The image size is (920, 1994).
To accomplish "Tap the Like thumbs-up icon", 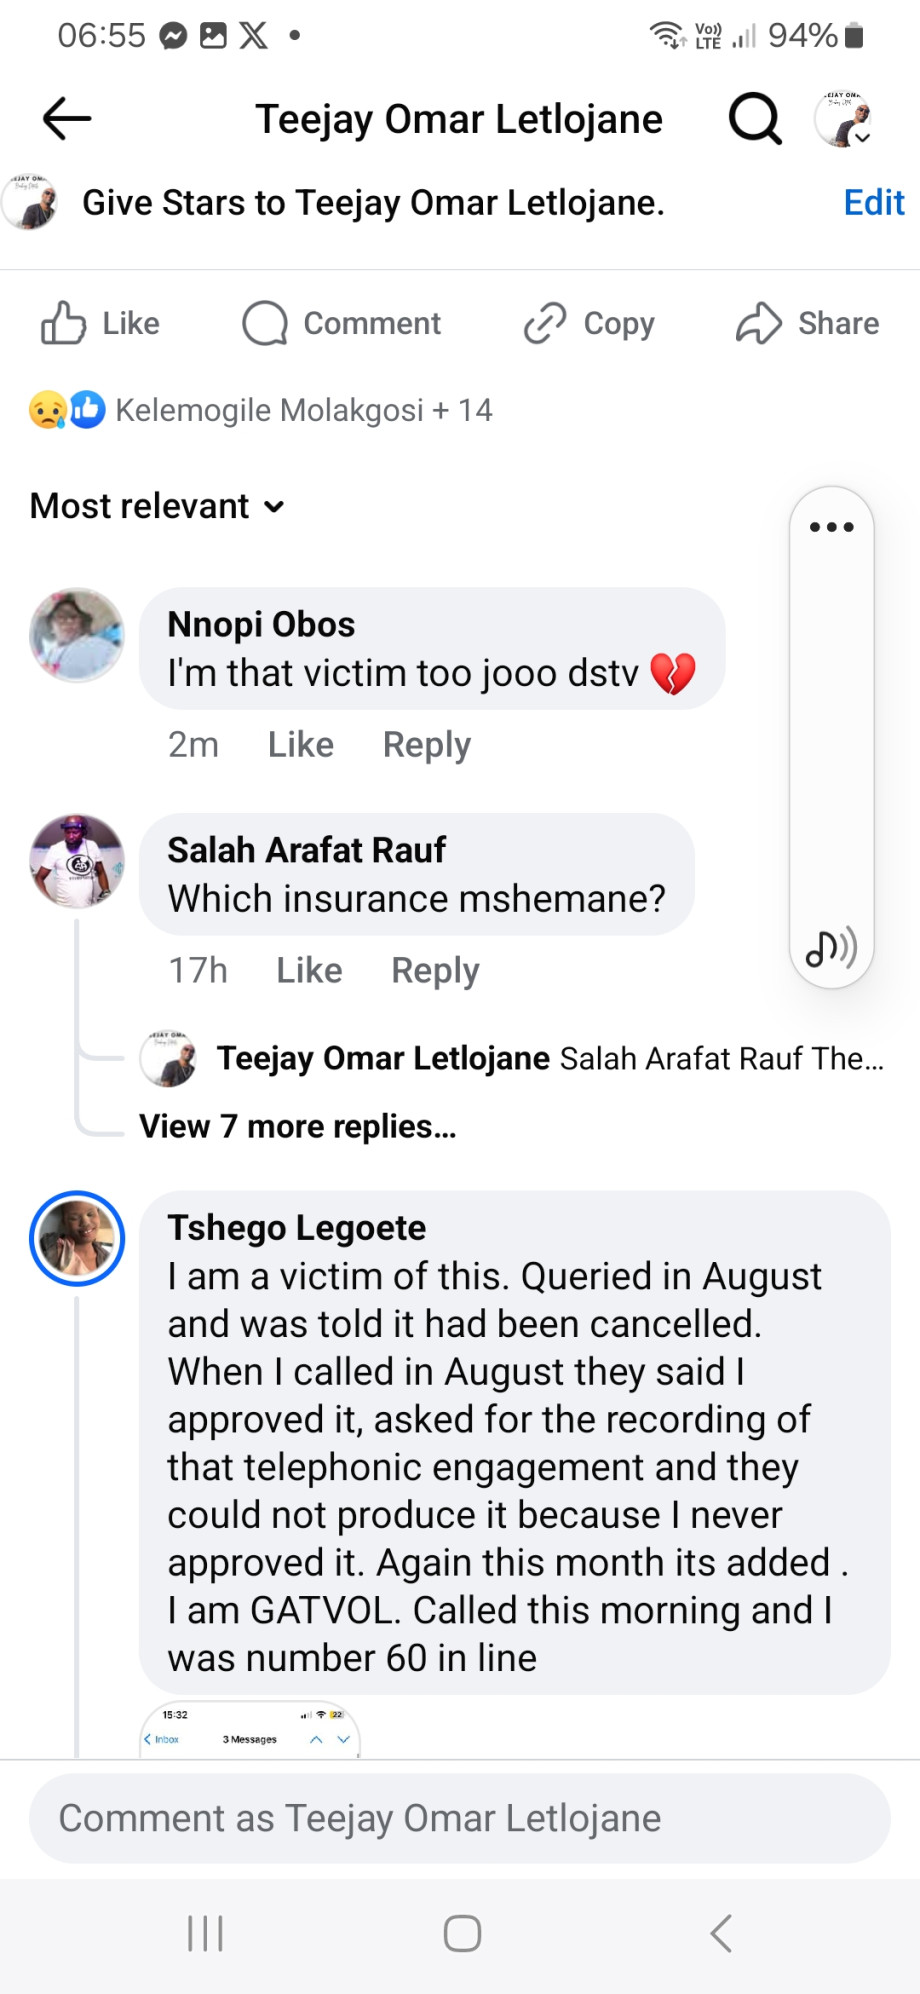I will (x=63, y=323).
